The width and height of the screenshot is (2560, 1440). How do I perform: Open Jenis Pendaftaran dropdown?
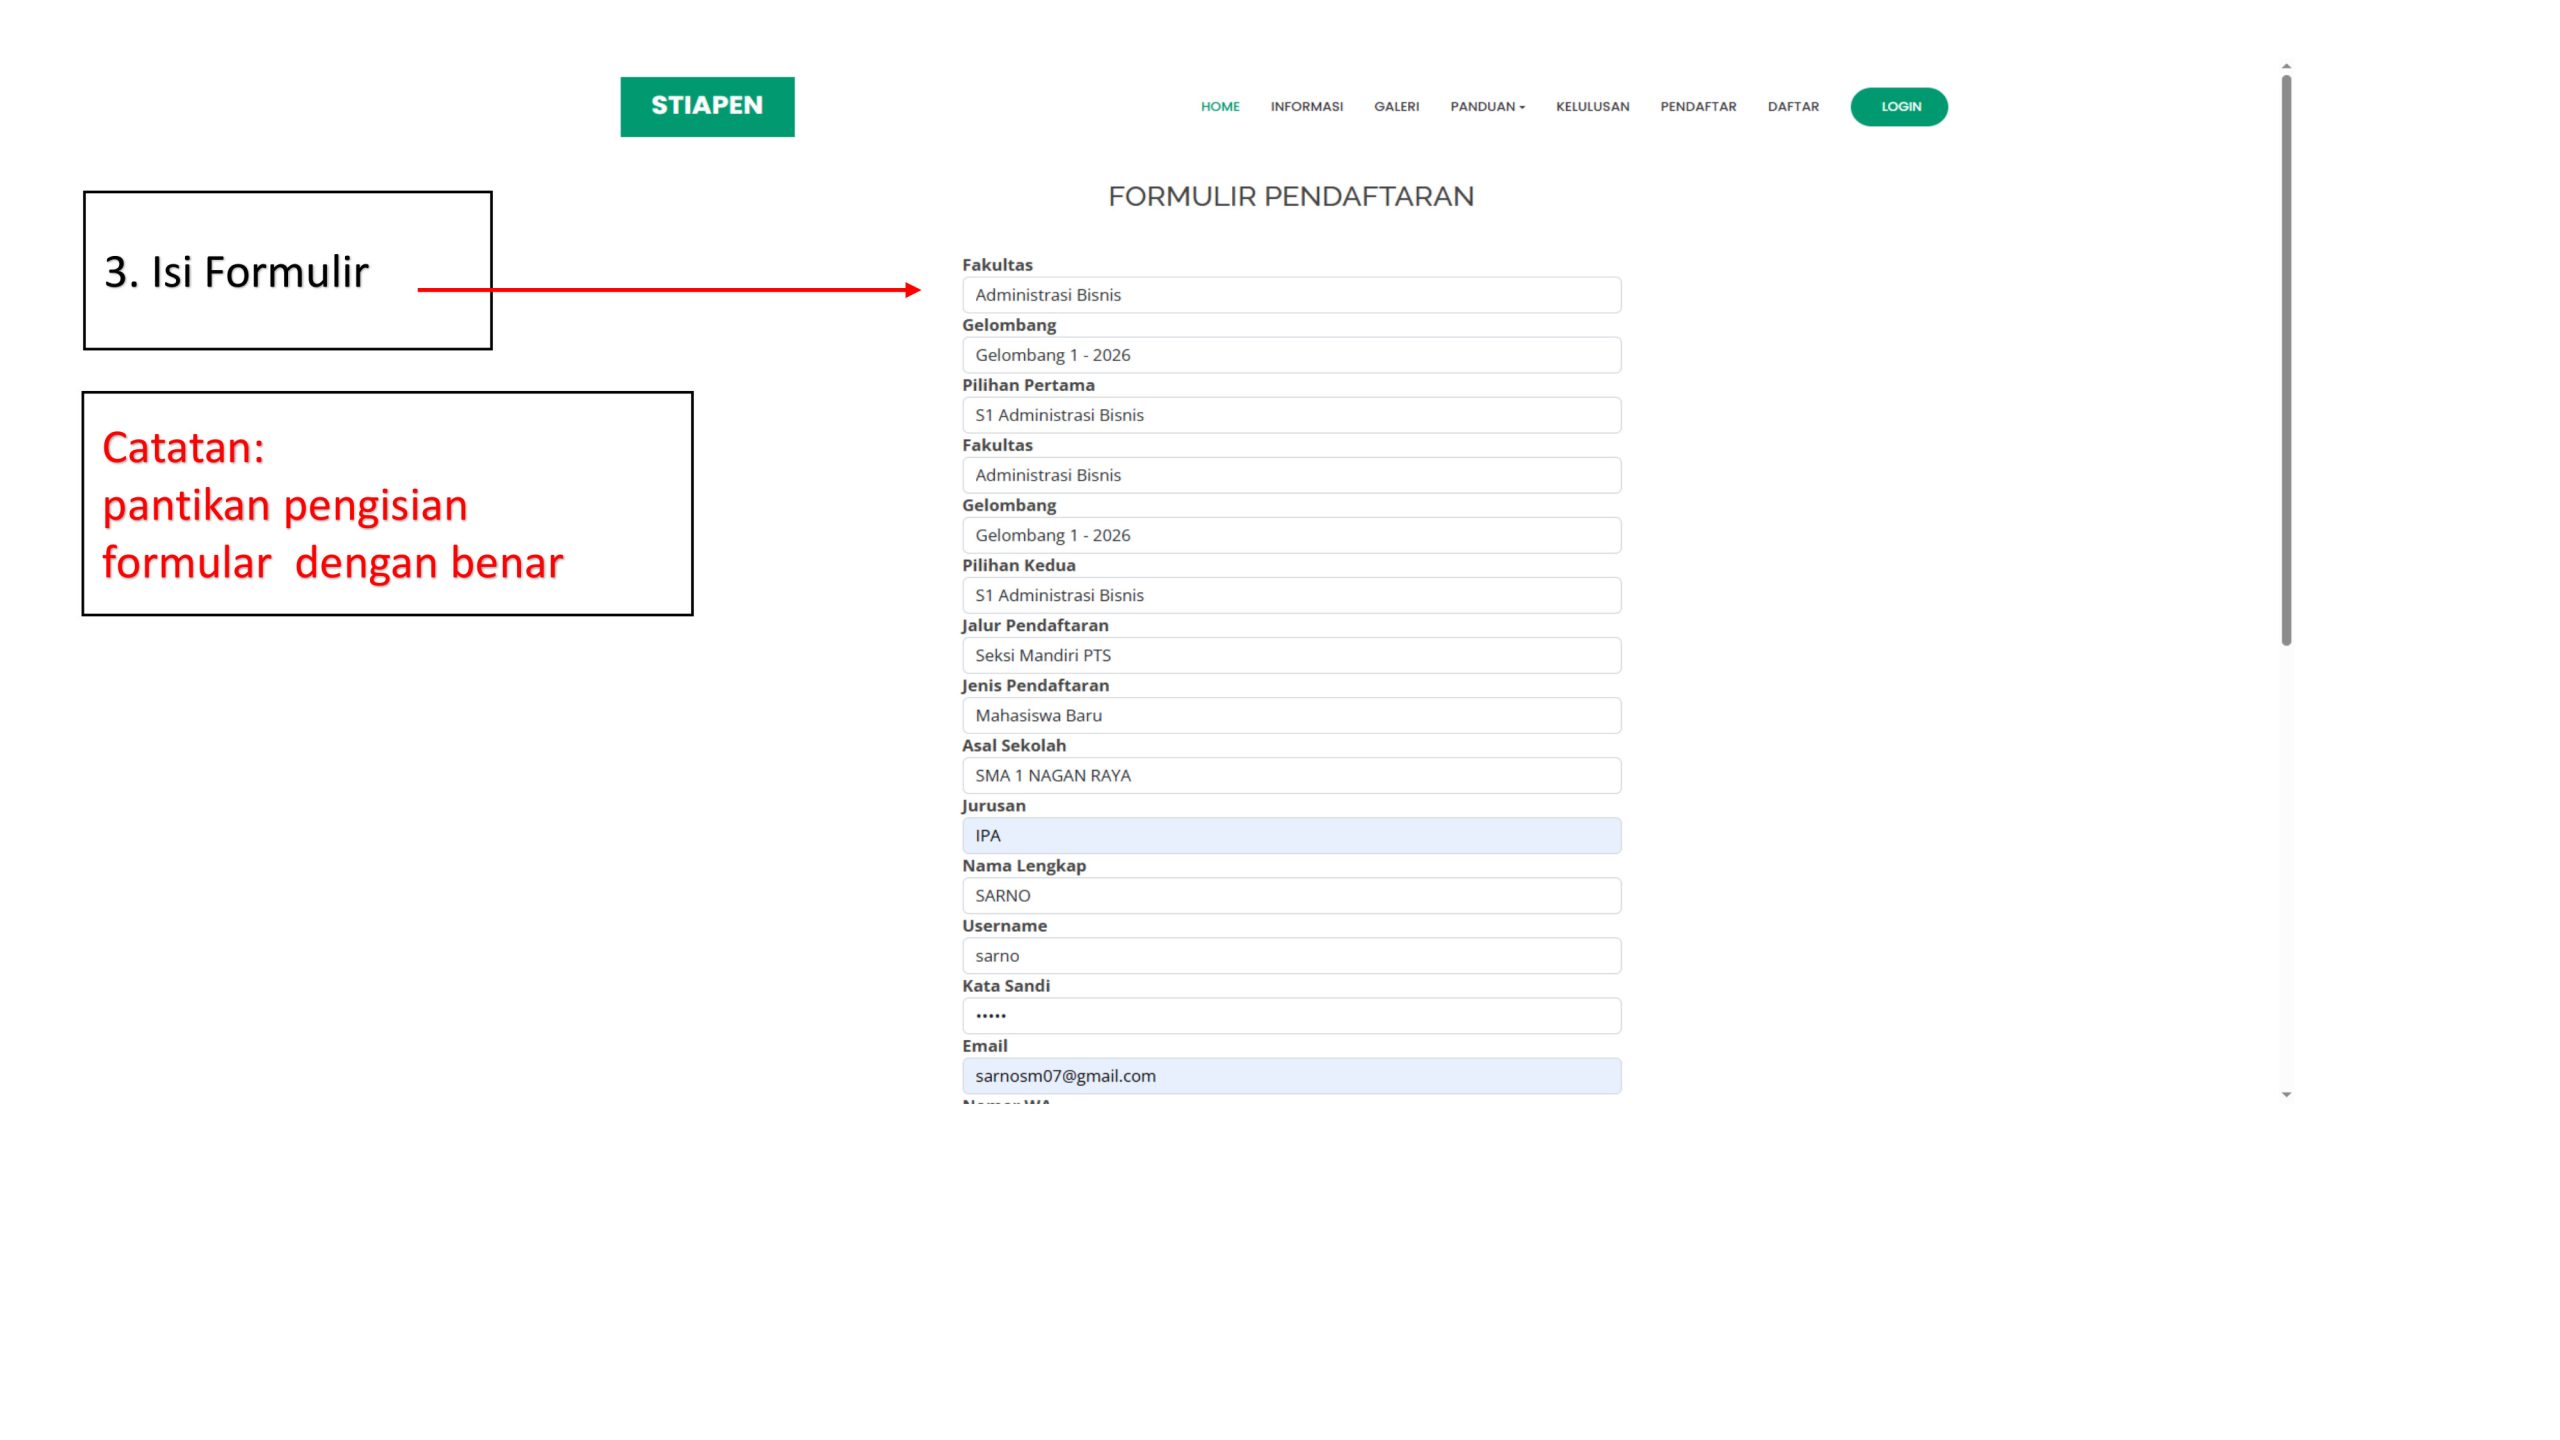pos(1290,715)
